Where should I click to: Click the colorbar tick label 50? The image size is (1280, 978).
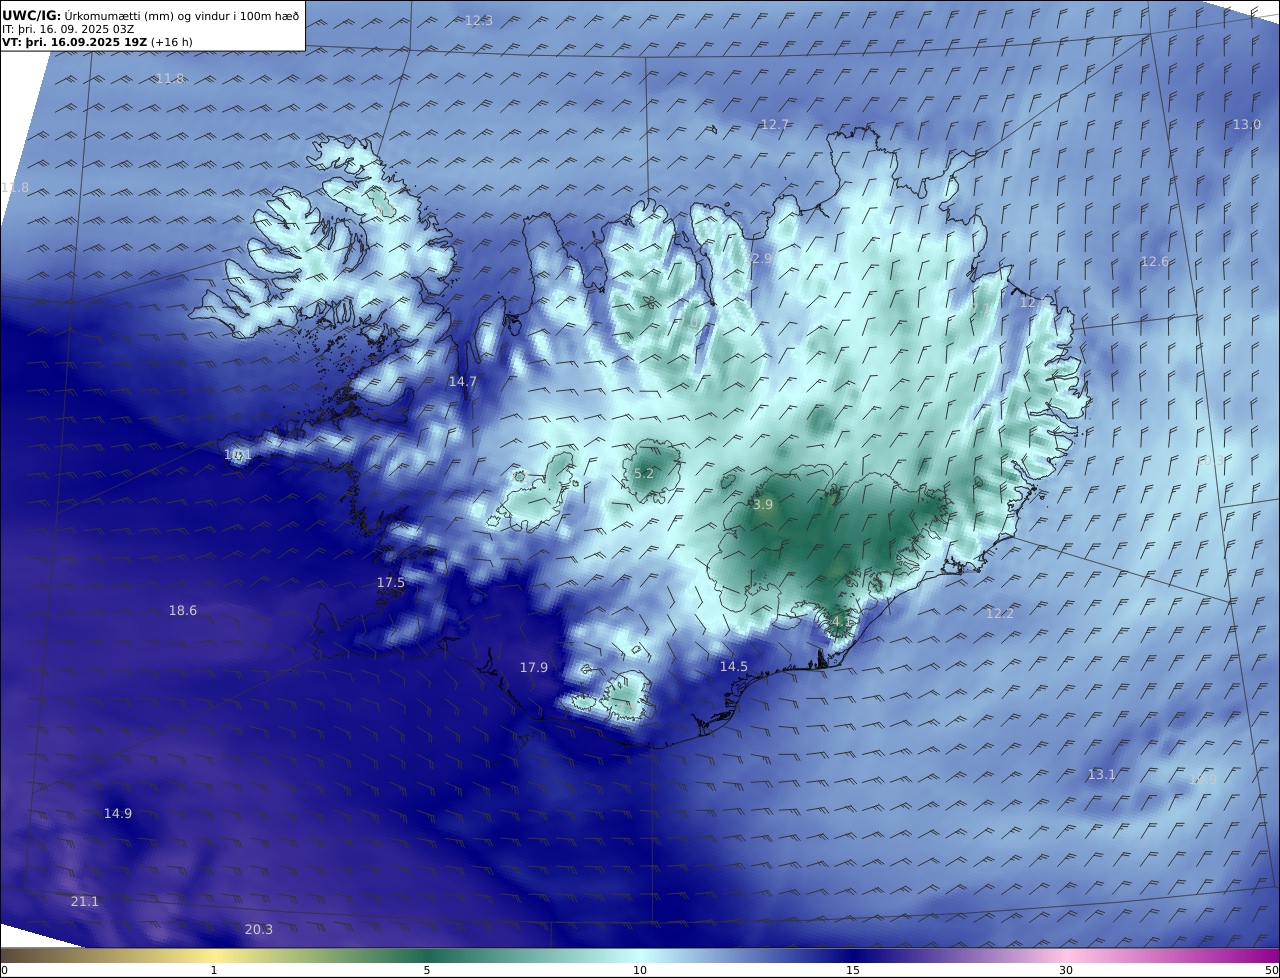(x=1271, y=970)
